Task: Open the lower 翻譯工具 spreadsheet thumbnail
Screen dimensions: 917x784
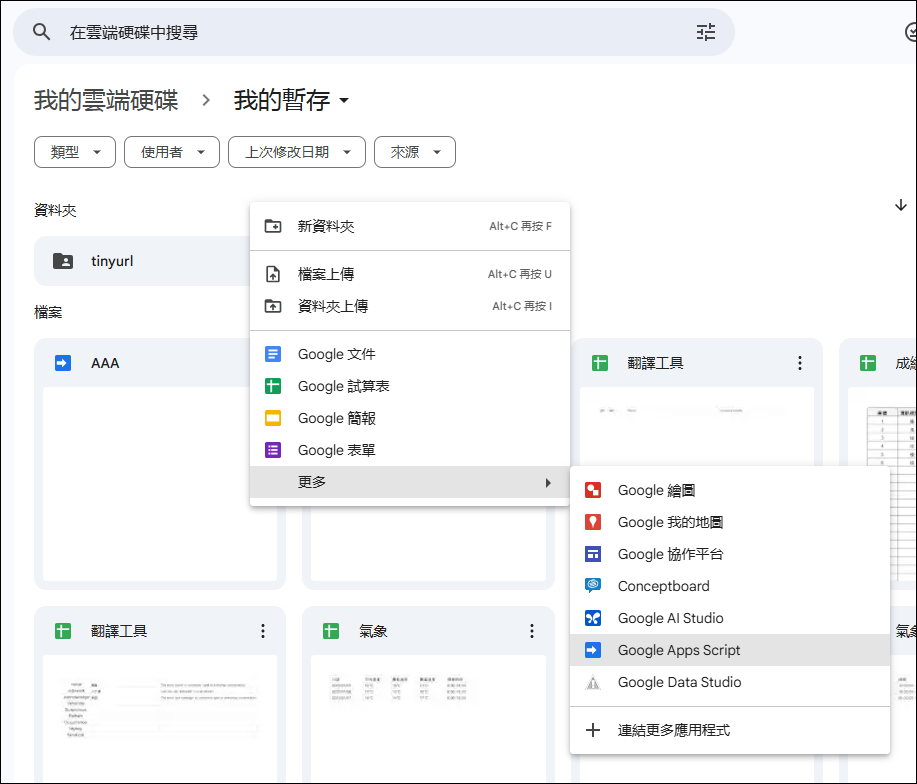Action: click(160, 718)
